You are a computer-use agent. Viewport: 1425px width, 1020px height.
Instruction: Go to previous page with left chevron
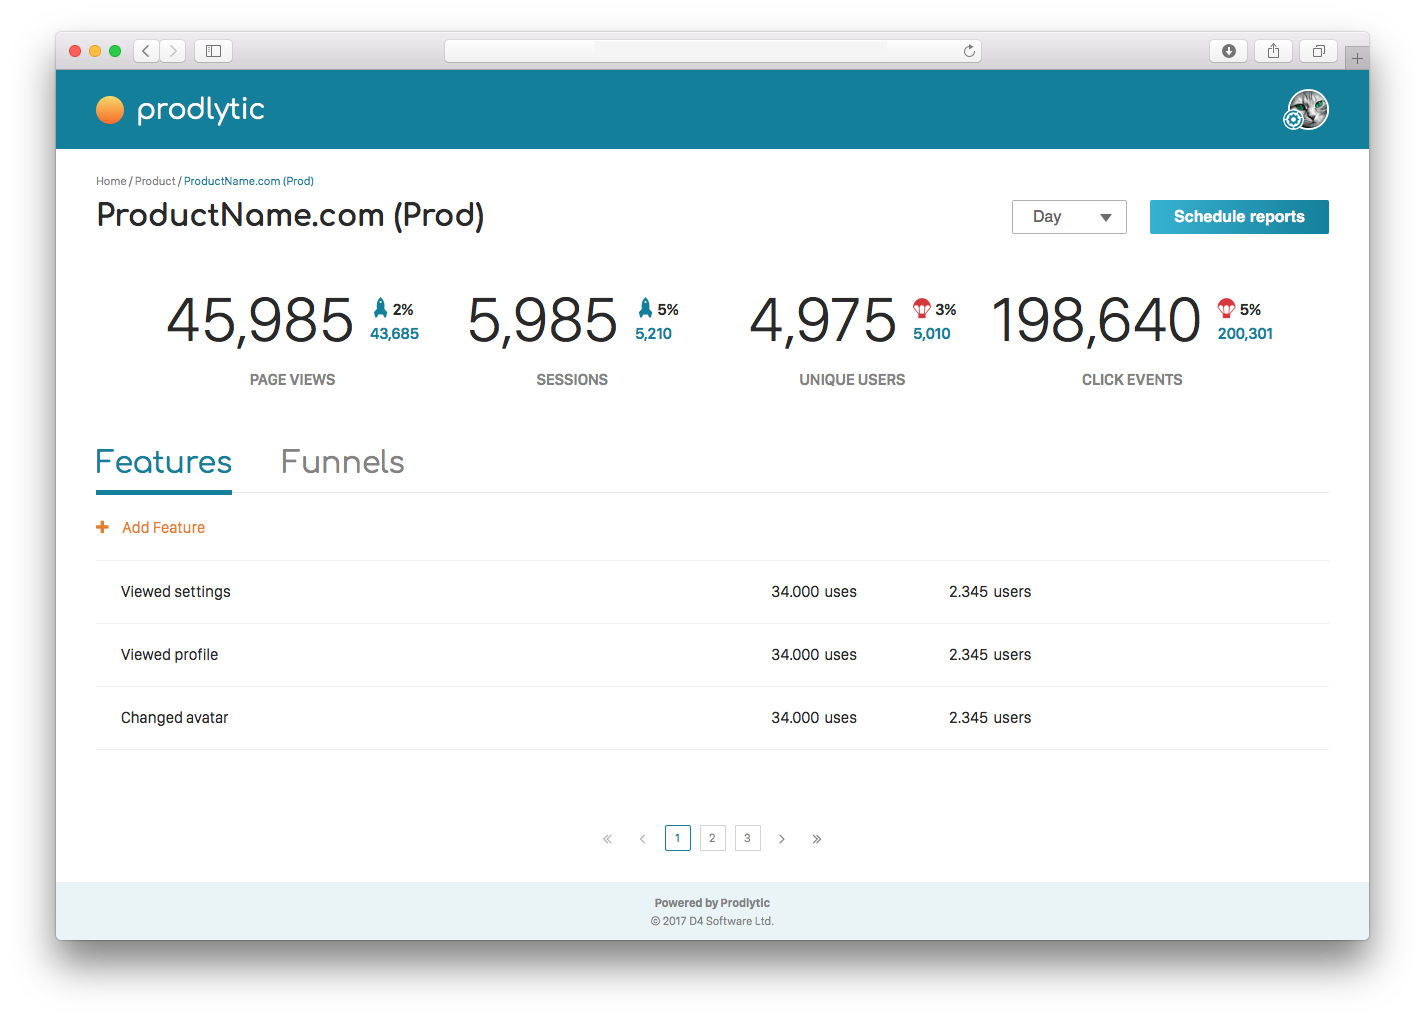pos(642,839)
